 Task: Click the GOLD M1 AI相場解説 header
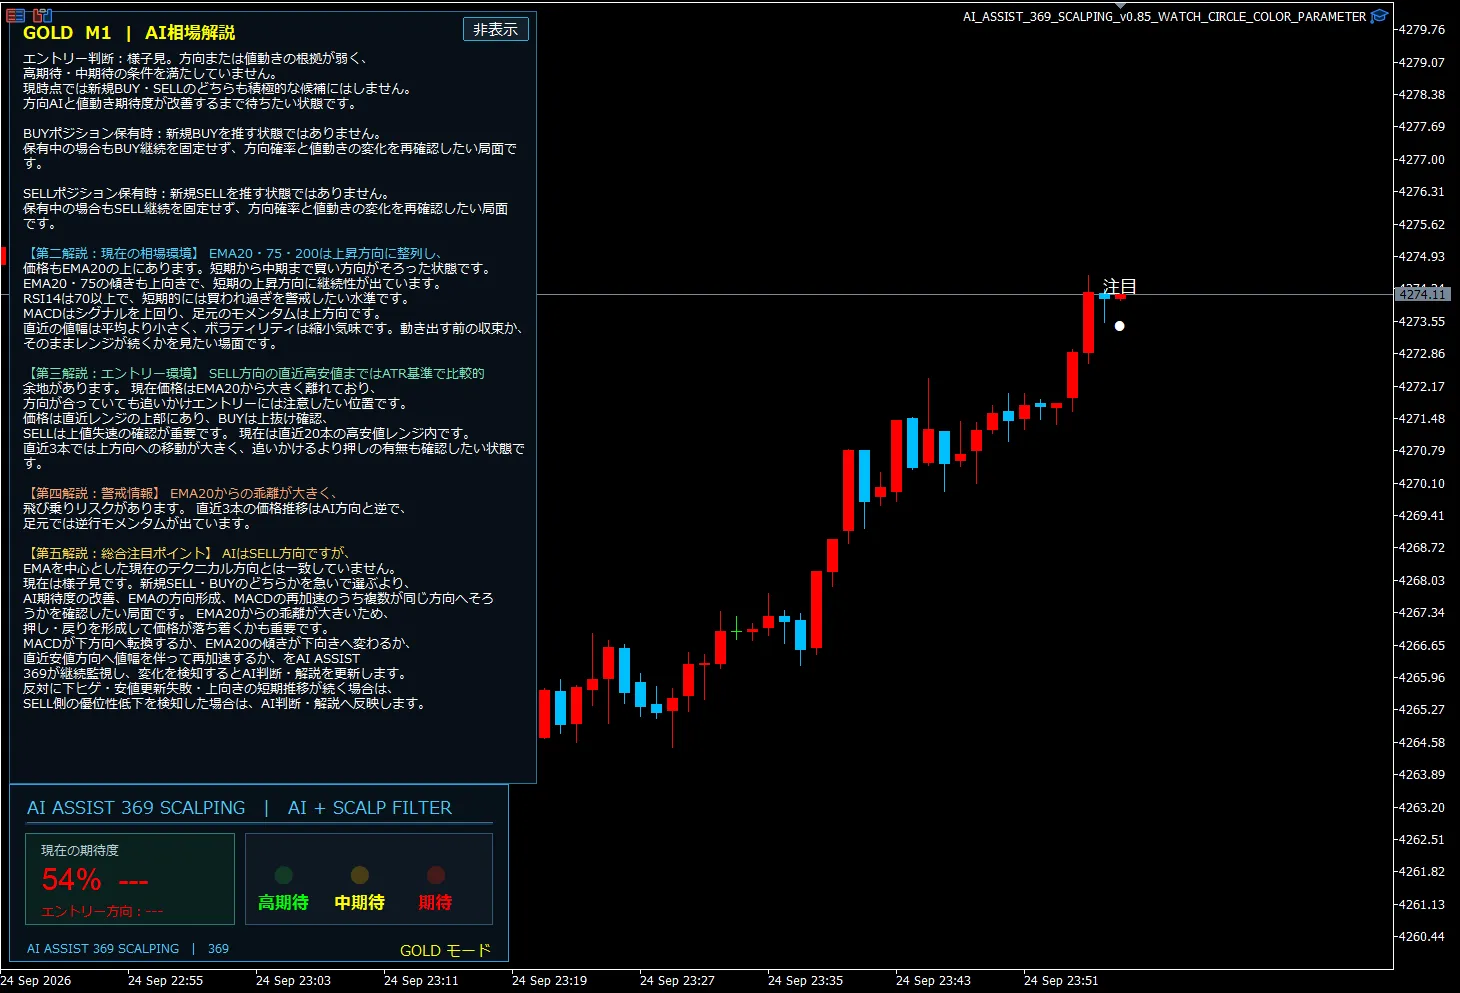click(x=129, y=33)
